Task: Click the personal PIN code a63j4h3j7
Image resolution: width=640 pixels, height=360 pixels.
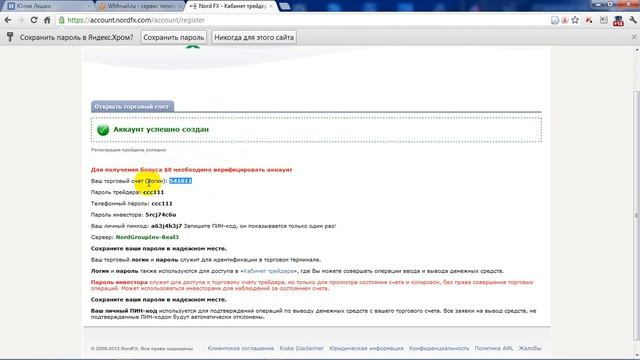Action: pyautogui.click(x=167, y=226)
